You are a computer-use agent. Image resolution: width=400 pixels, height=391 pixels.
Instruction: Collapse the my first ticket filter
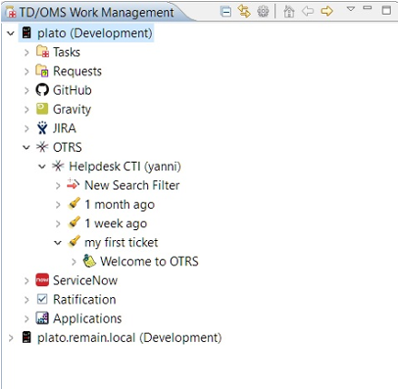coord(58,242)
